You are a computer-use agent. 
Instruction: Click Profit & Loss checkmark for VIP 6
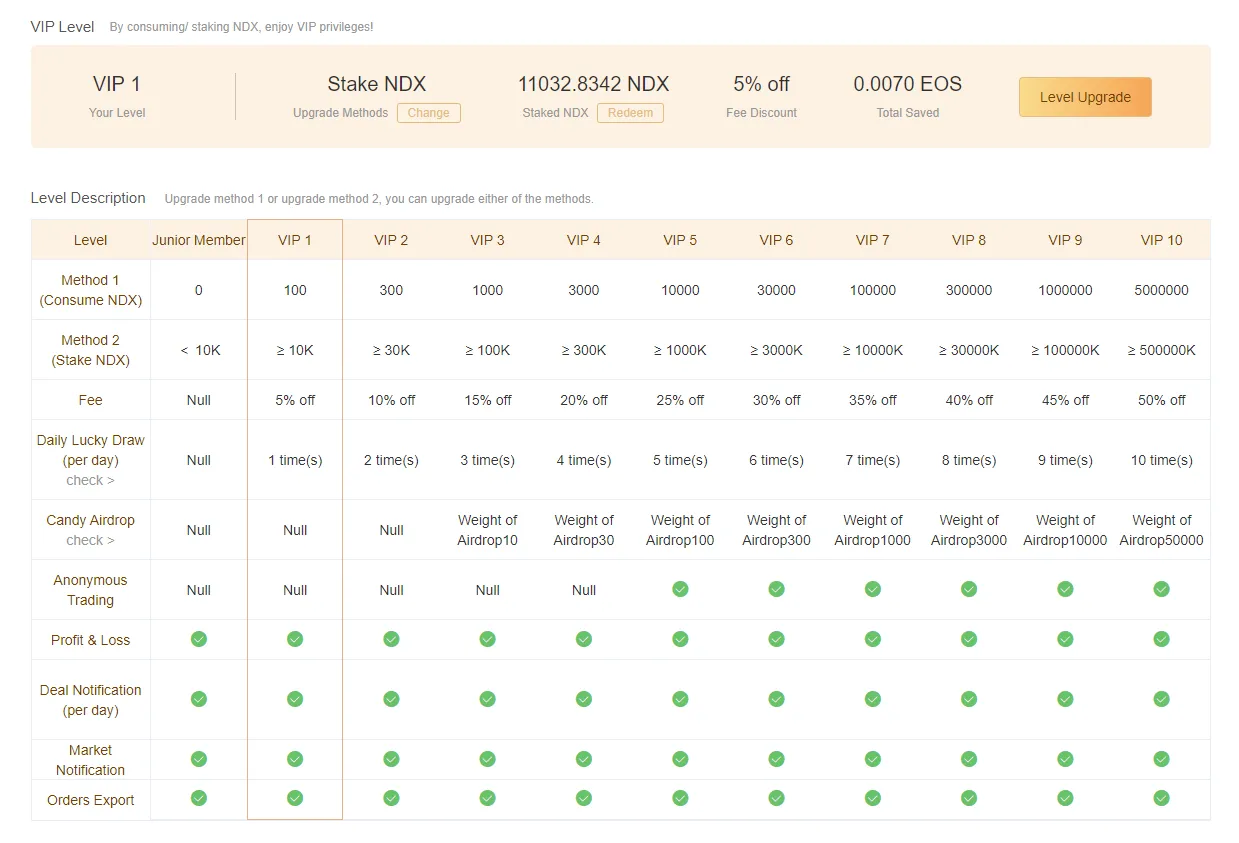tap(776, 639)
